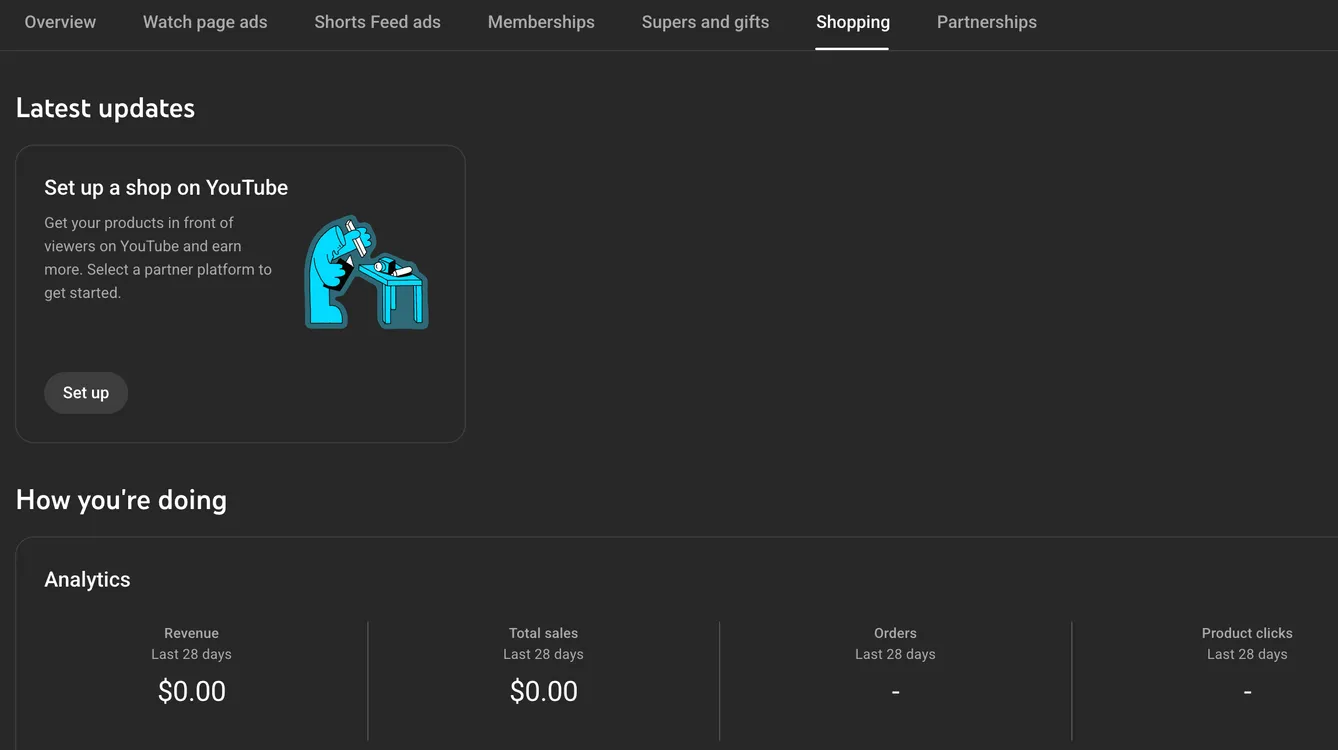Go to the Memberships tab
The height and width of the screenshot is (750, 1338).
pos(541,22)
